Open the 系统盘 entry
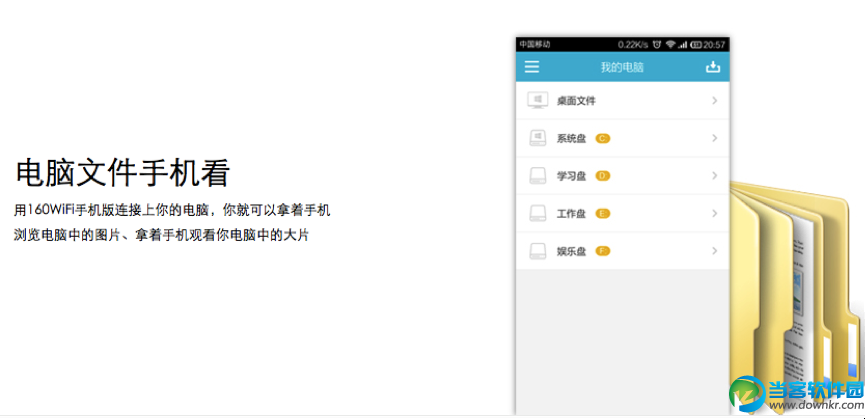Viewport: 865px width, 419px height. click(x=622, y=138)
